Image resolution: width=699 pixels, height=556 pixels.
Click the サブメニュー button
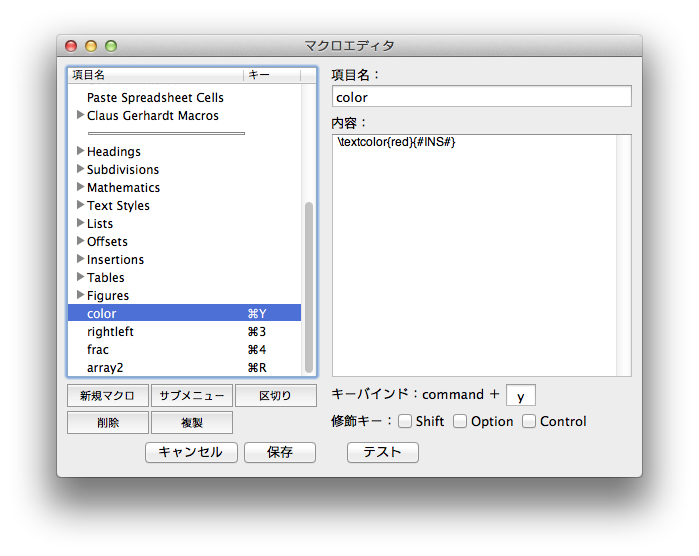point(192,395)
